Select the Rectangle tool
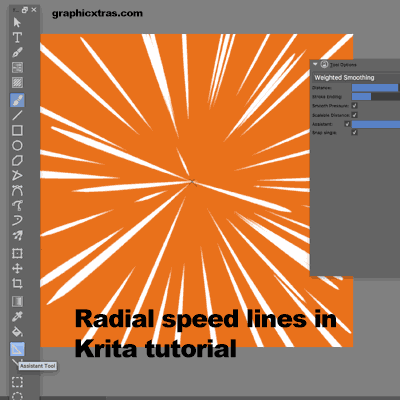 (x=17, y=130)
